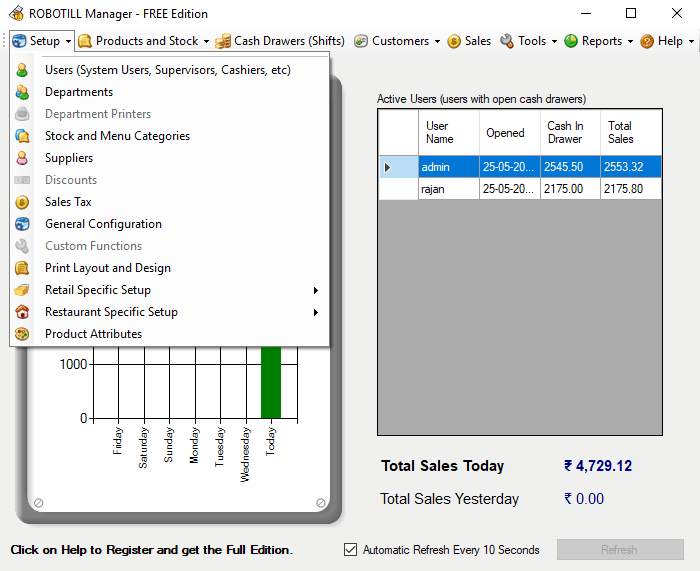Click the Reports pie chart icon
700x571 pixels.
(x=571, y=41)
